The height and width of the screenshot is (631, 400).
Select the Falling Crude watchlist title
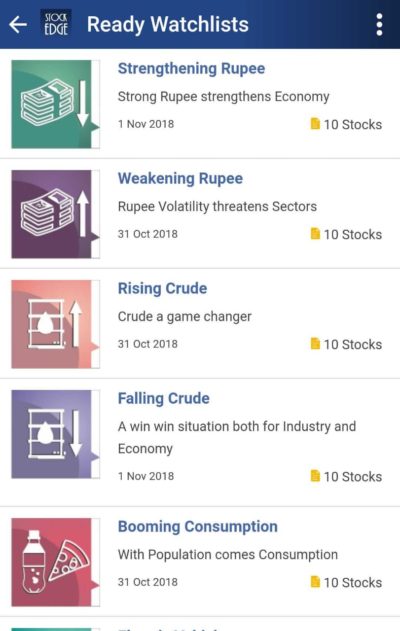(x=163, y=398)
